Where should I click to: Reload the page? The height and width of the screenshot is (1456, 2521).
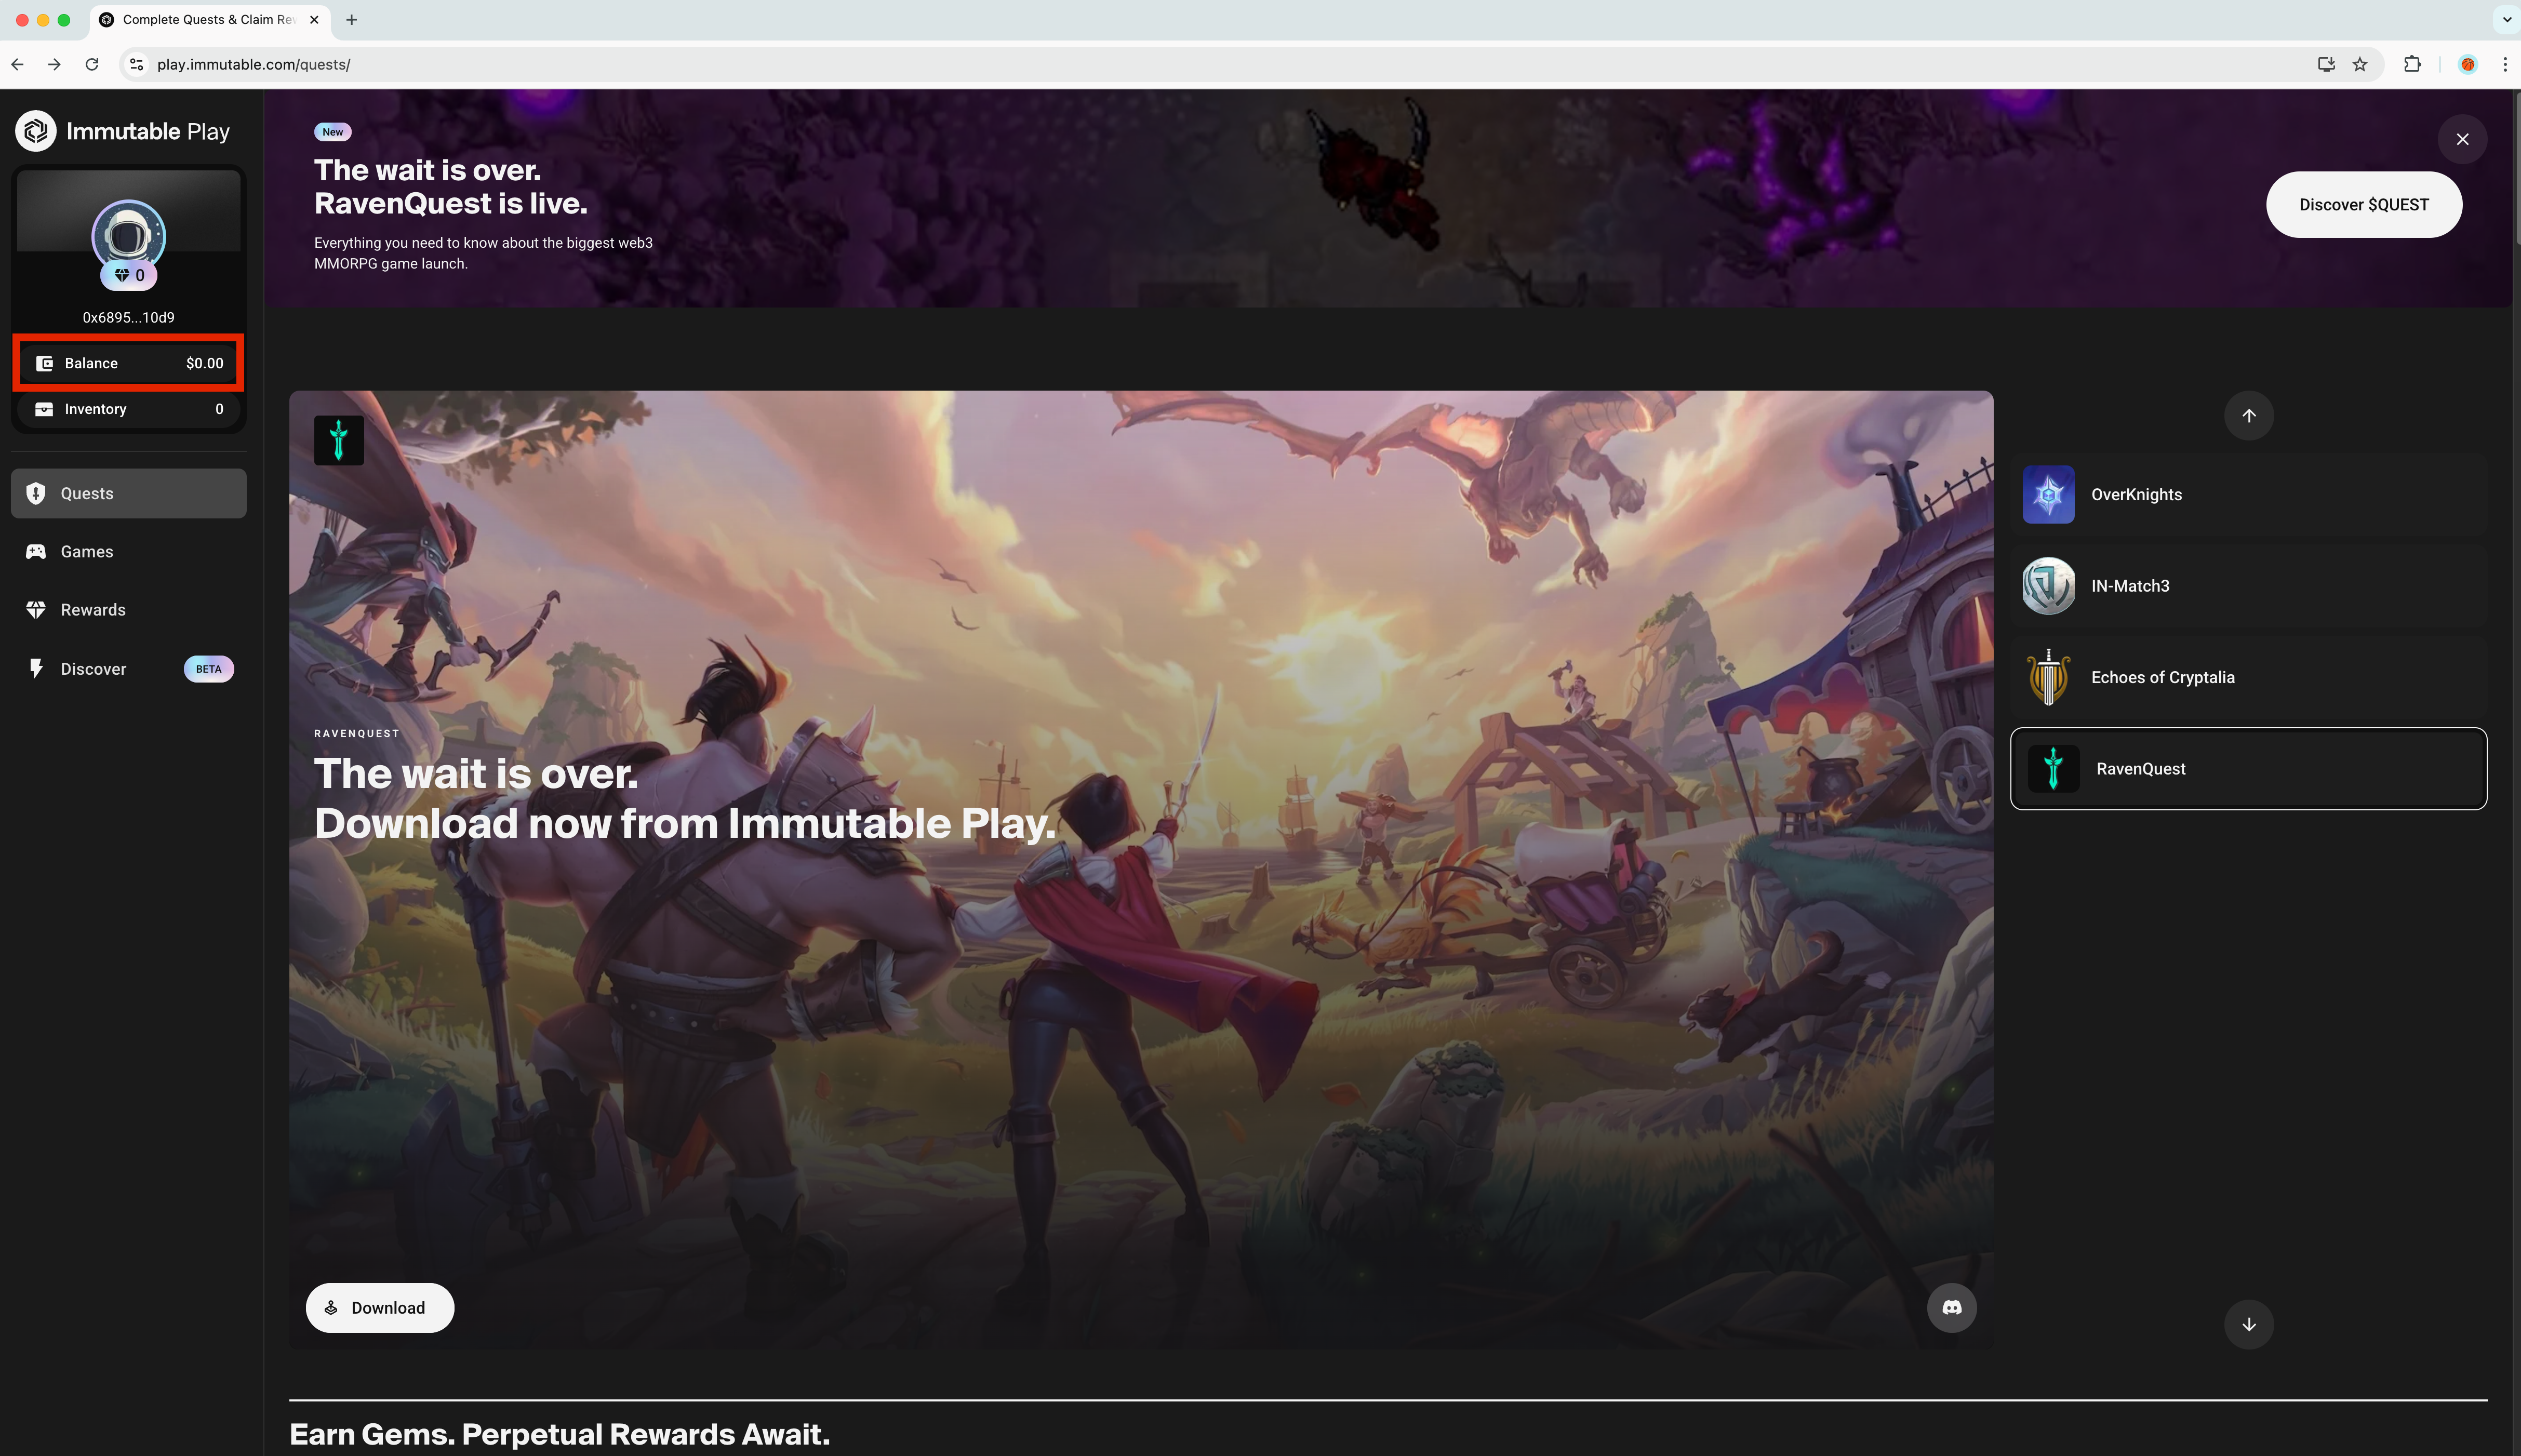pyautogui.click(x=92, y=64)
